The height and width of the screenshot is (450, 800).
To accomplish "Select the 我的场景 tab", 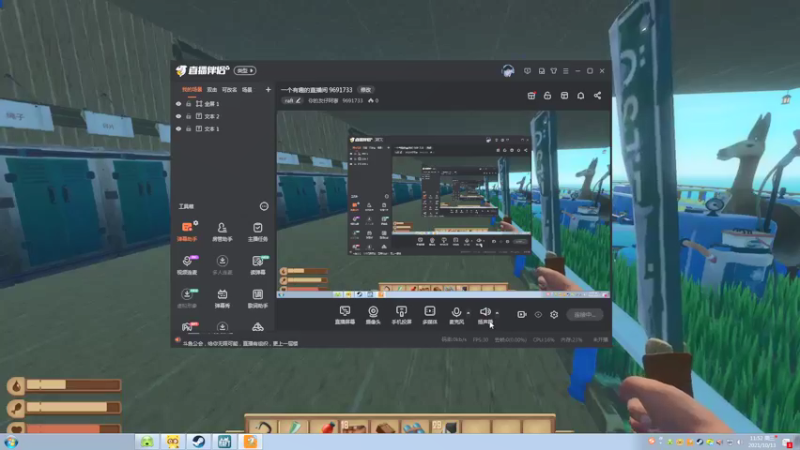I will tap(192, 90).
